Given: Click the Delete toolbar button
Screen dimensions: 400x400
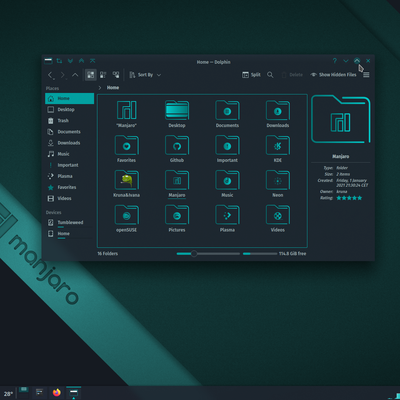Looking at the screenshot, I should click(x=292, y=75).
